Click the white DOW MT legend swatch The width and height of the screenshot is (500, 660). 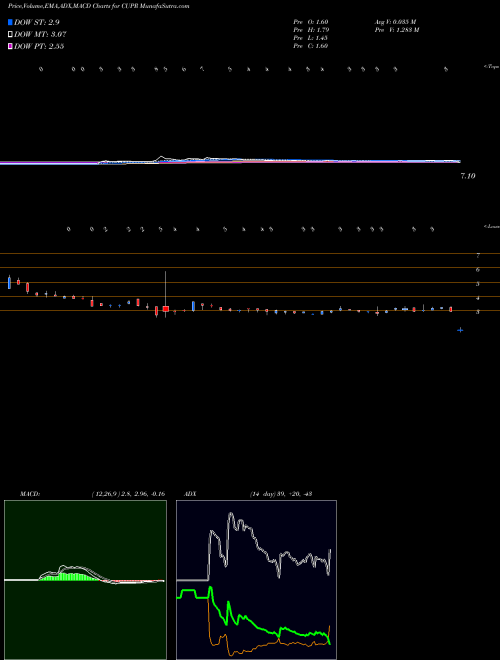11,35
